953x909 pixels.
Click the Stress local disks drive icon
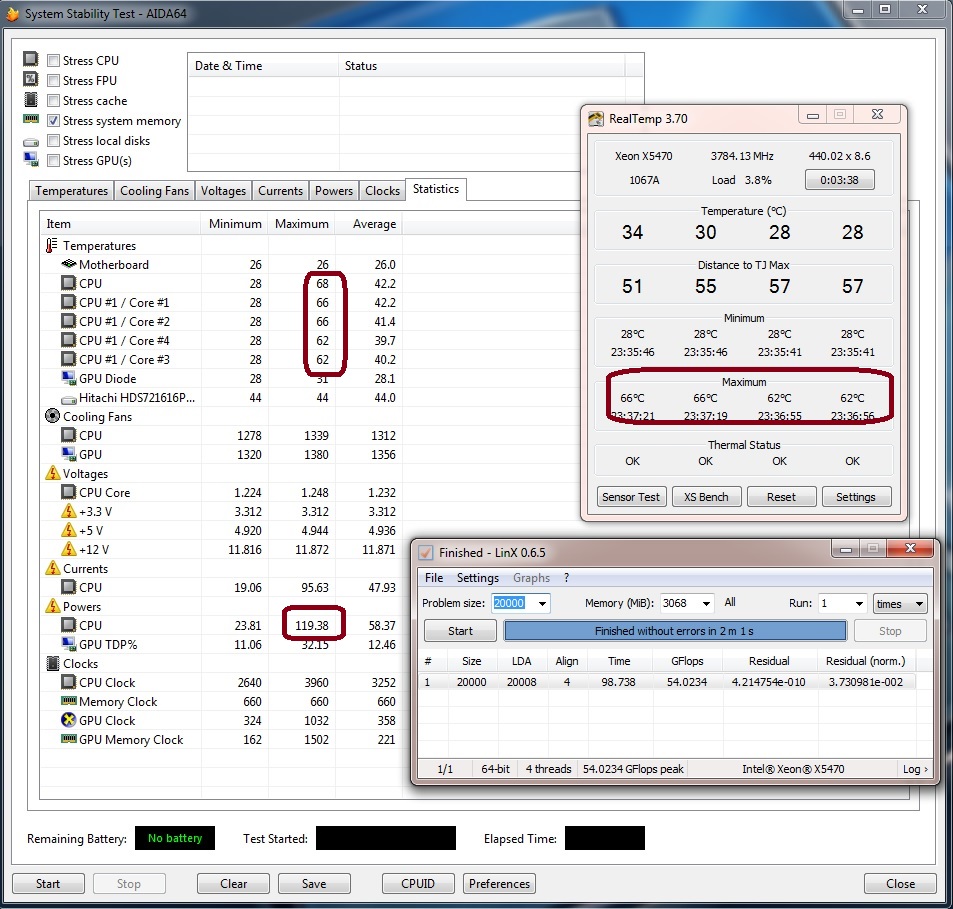coord(30,142)
